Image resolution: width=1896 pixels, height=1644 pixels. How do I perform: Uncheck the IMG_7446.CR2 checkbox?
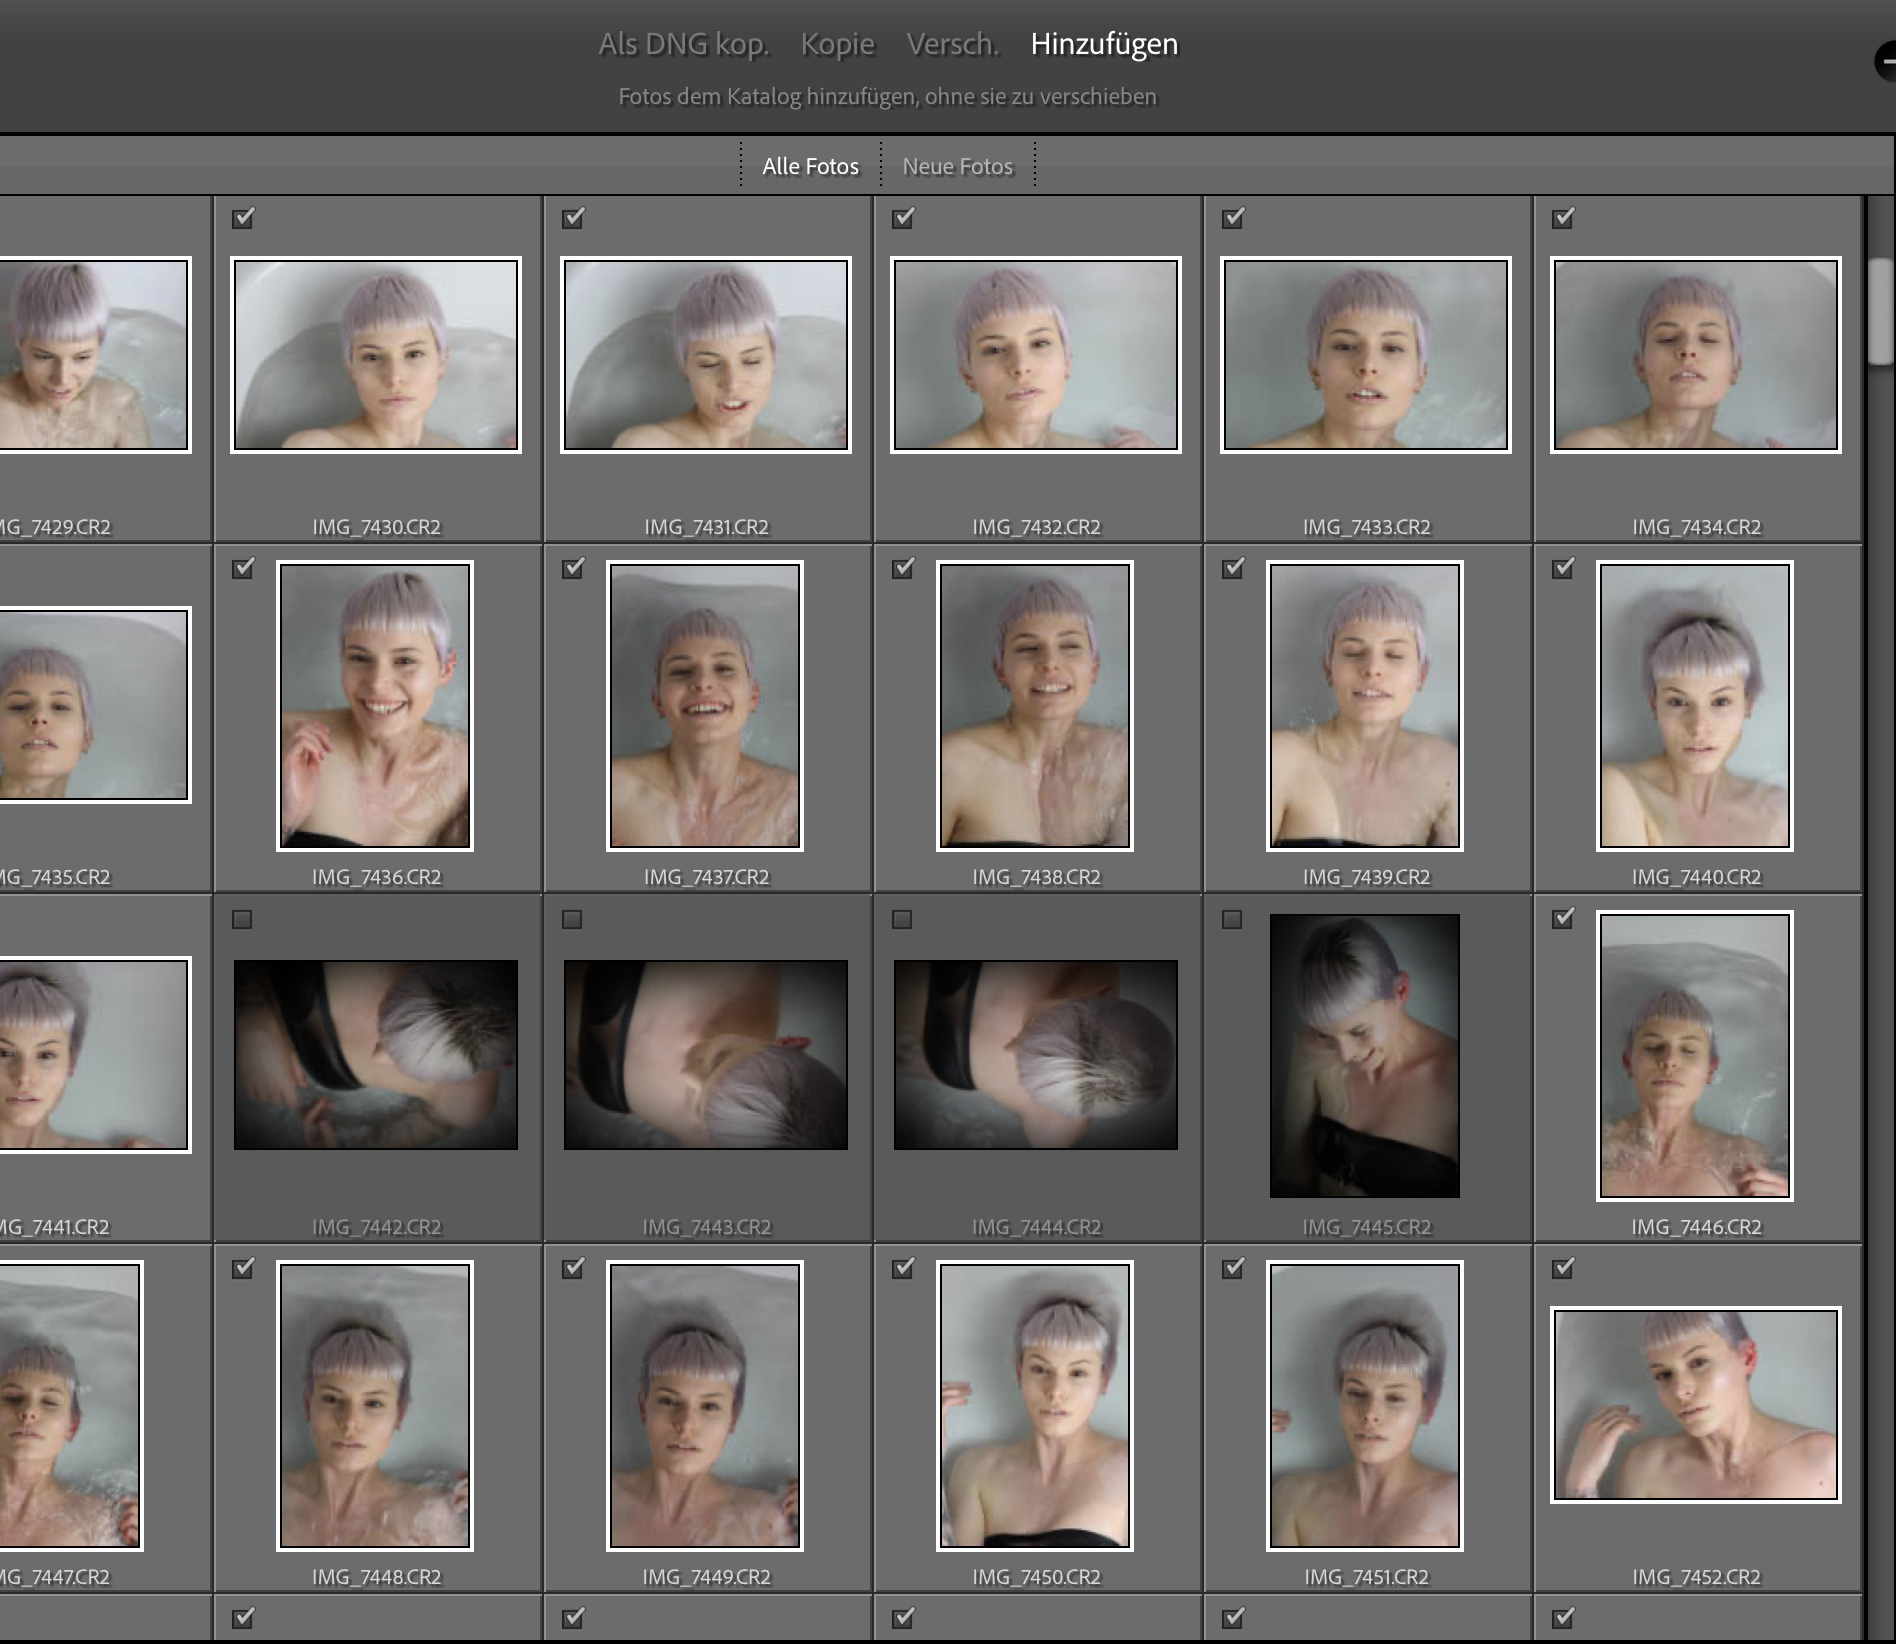[x=1563, y=918]
